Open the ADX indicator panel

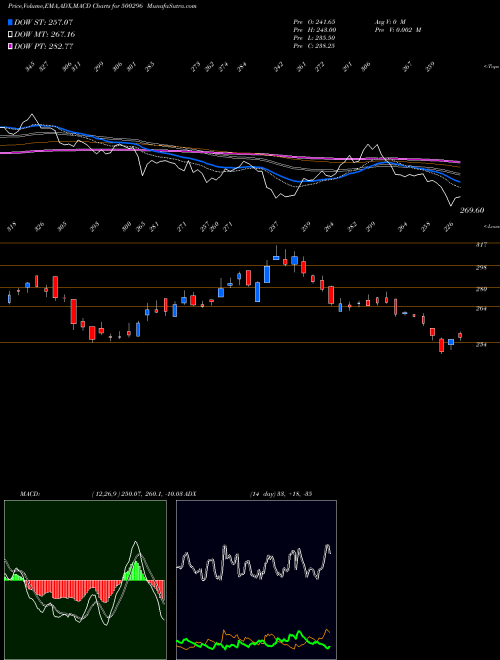coord(256,580)
